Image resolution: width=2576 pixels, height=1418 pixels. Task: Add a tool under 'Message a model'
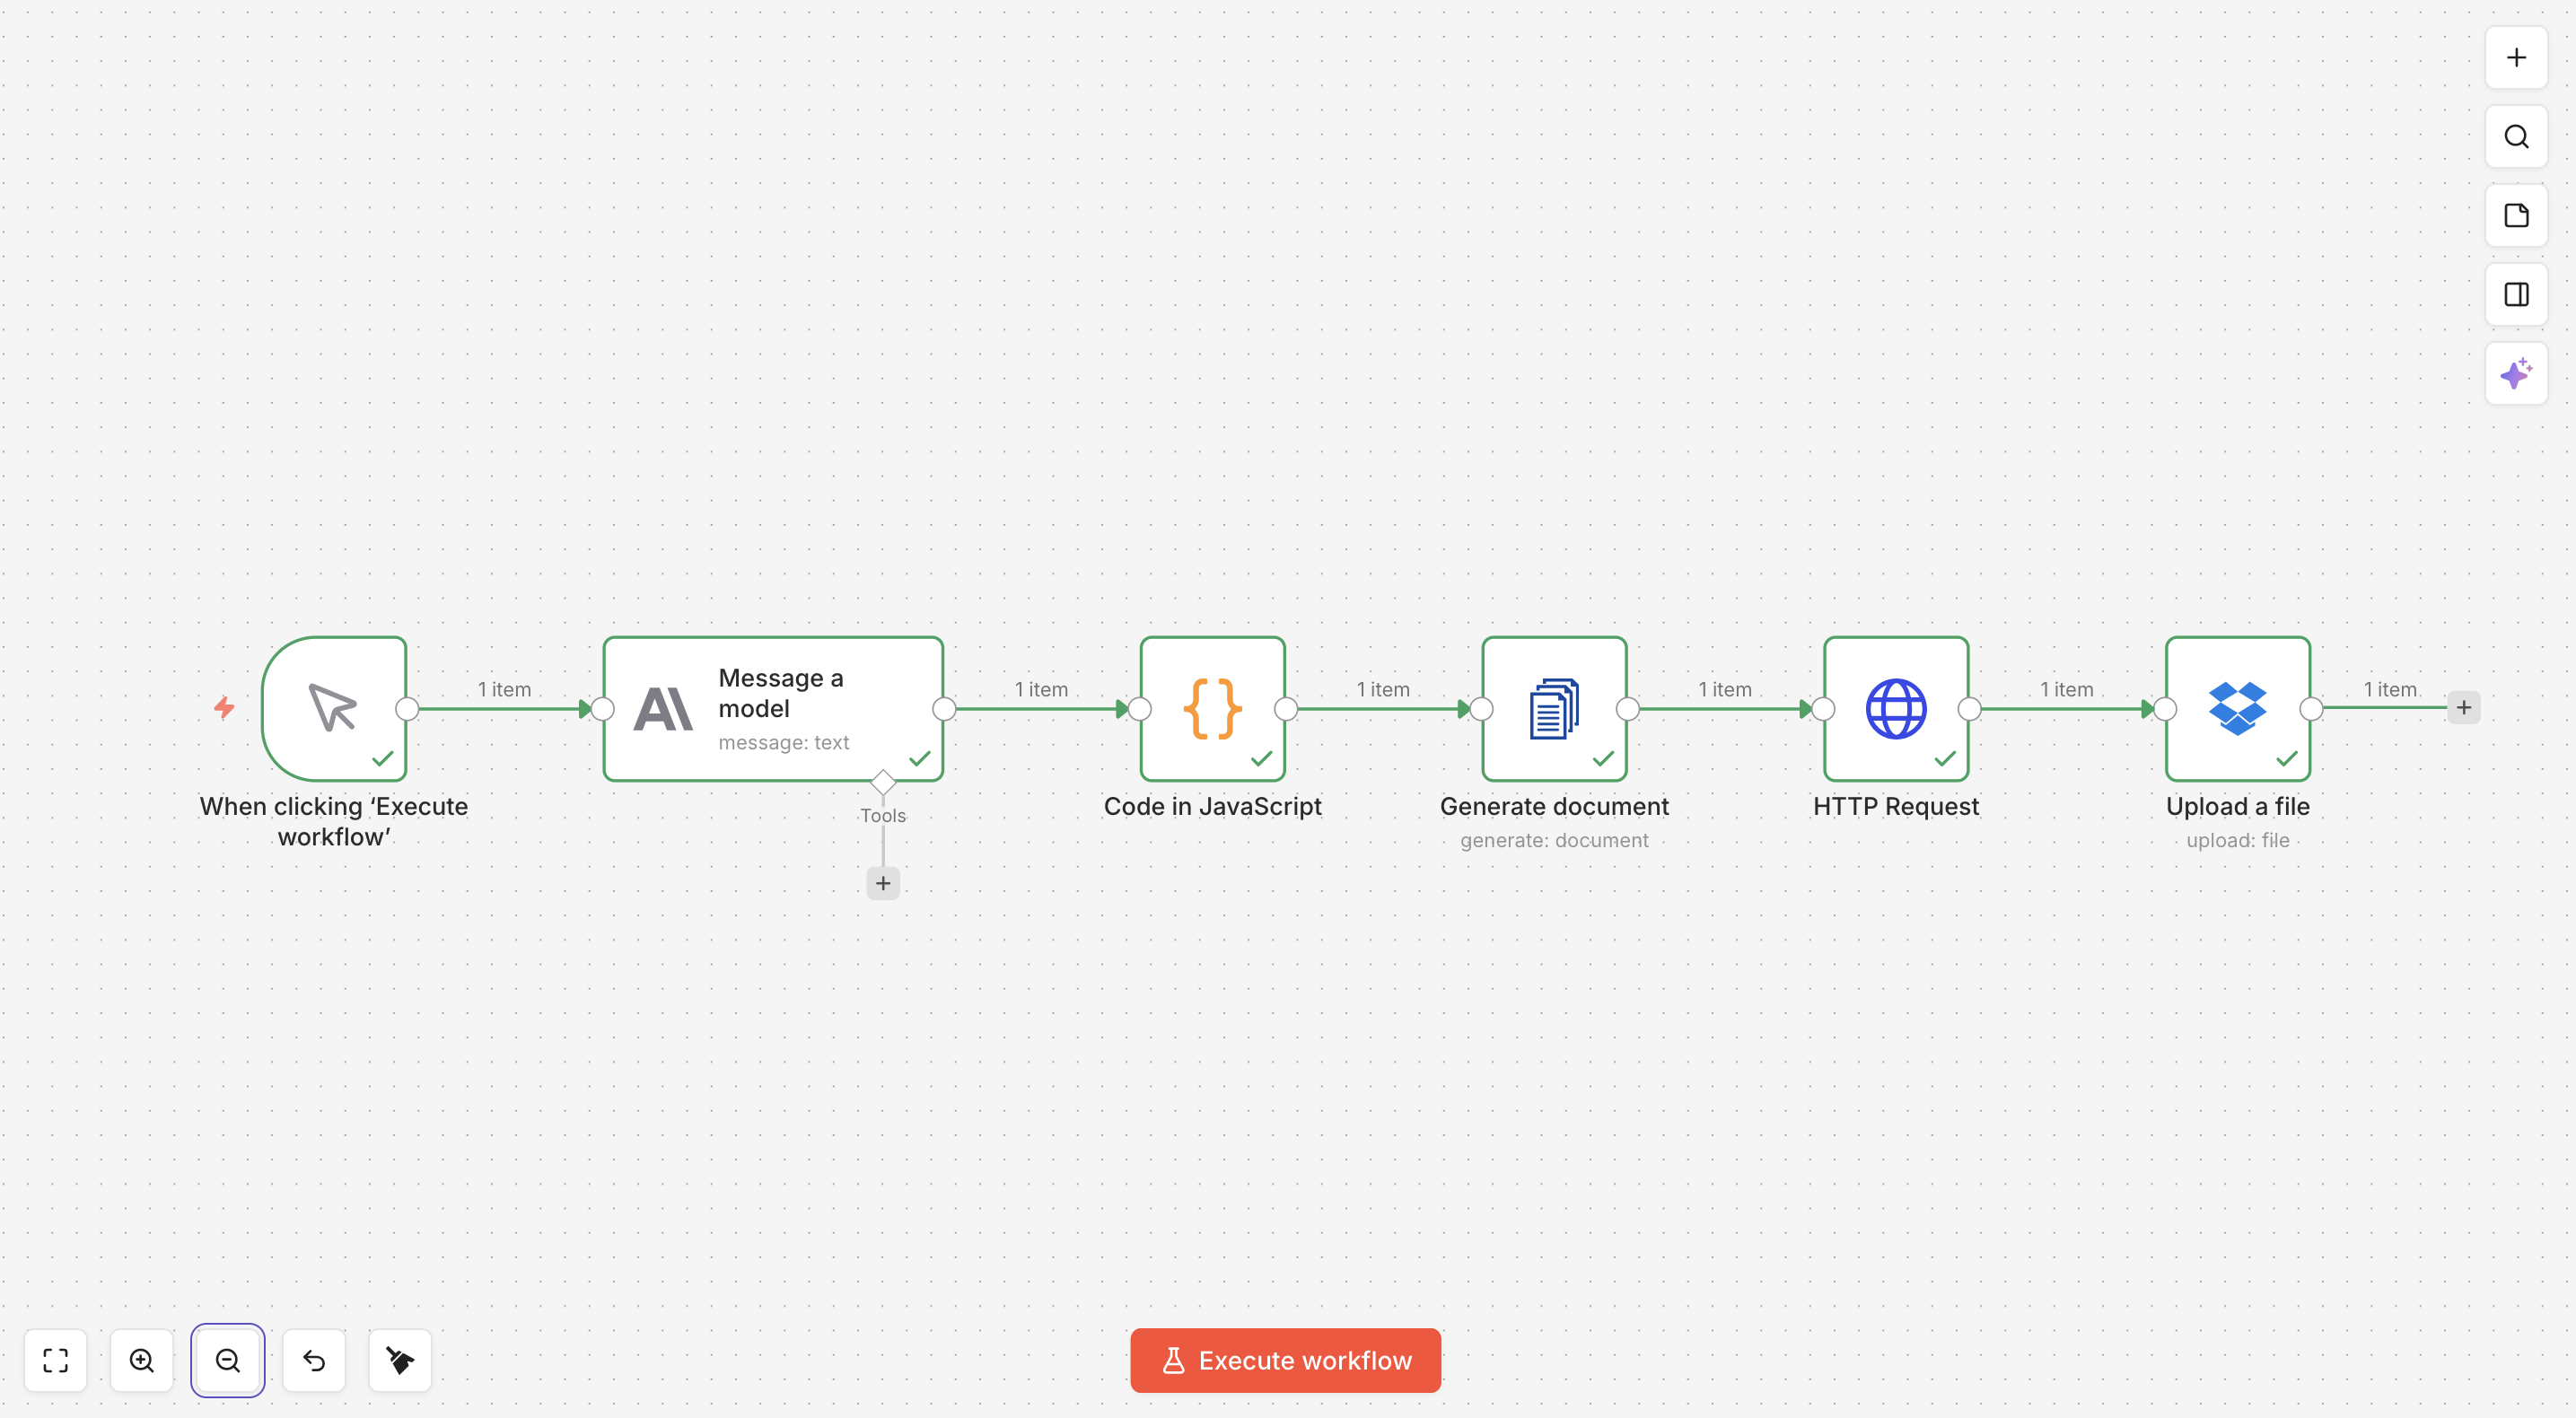pyautogui.click(x=883, y=883)
